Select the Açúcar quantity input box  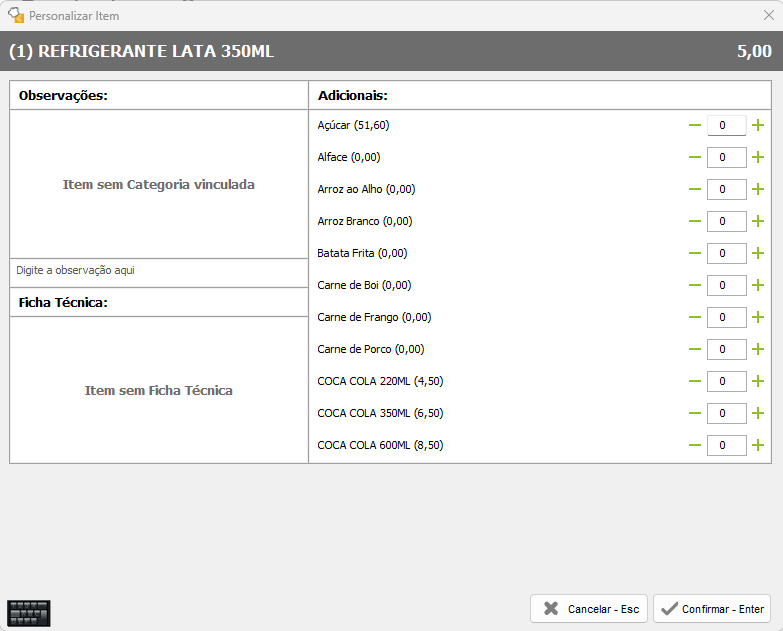pyautogui.click(x=726, y=125)
